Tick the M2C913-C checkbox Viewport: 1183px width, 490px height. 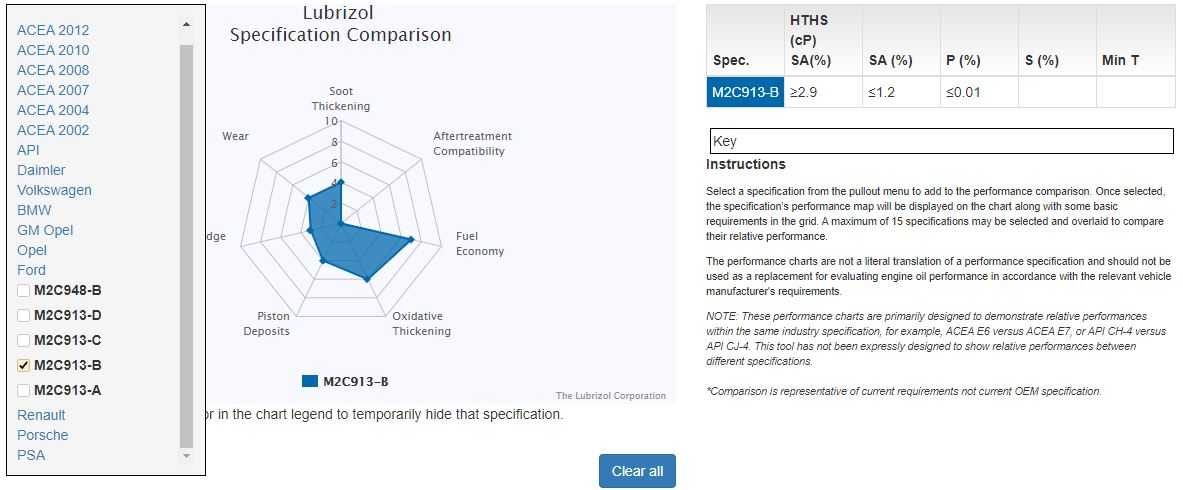(23, 341)
